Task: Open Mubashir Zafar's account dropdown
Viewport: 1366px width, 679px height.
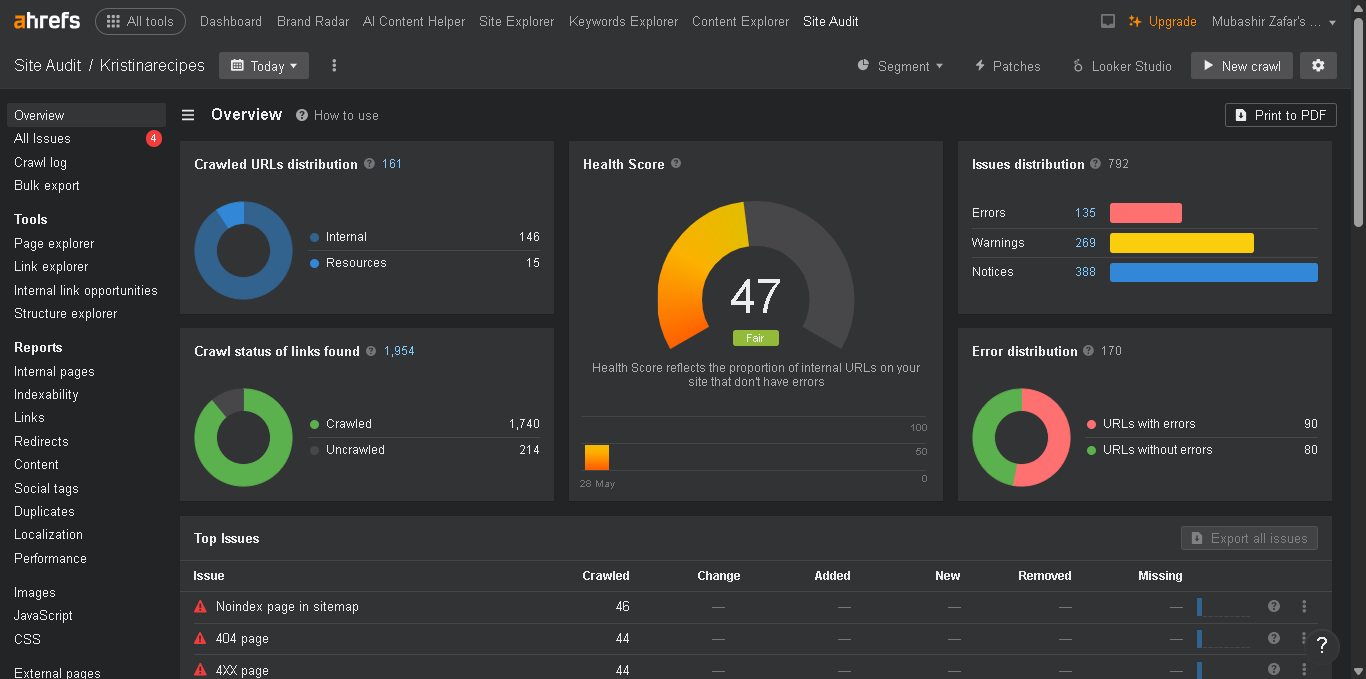Action: click(1274, 21)
